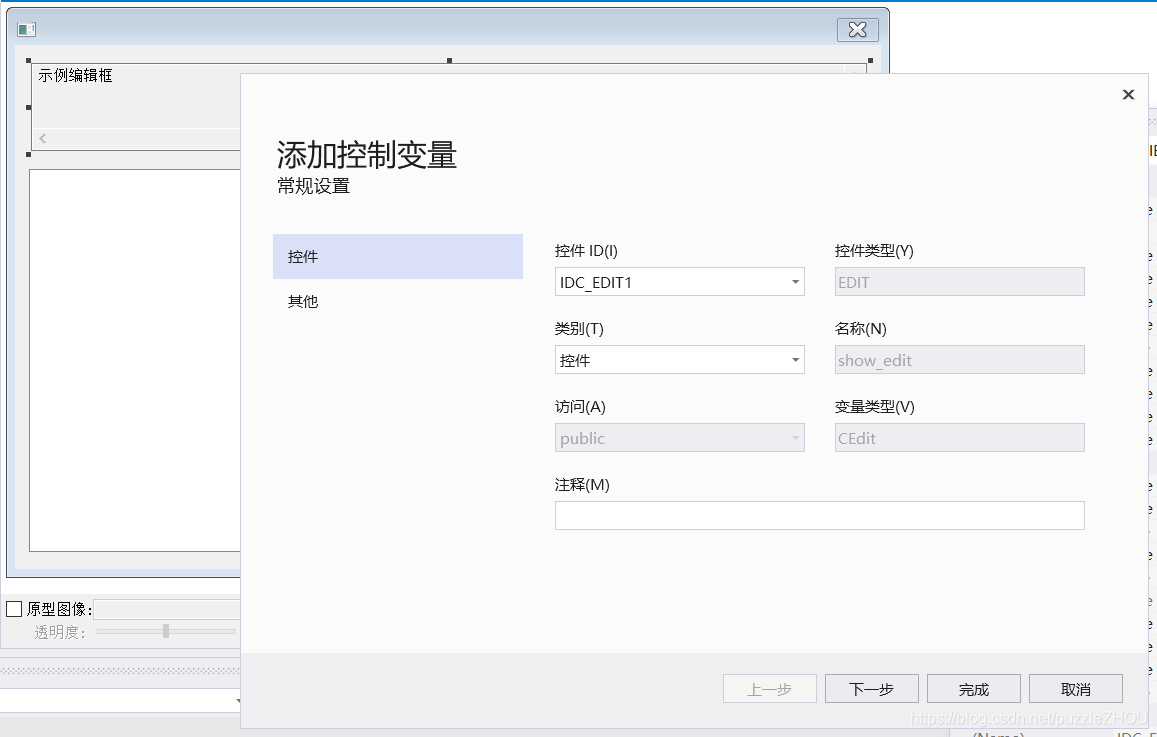Click the disabled 上一步 button
This screenshot has height=737, width=1157.
pyautogui.click(x=768, y=688)
